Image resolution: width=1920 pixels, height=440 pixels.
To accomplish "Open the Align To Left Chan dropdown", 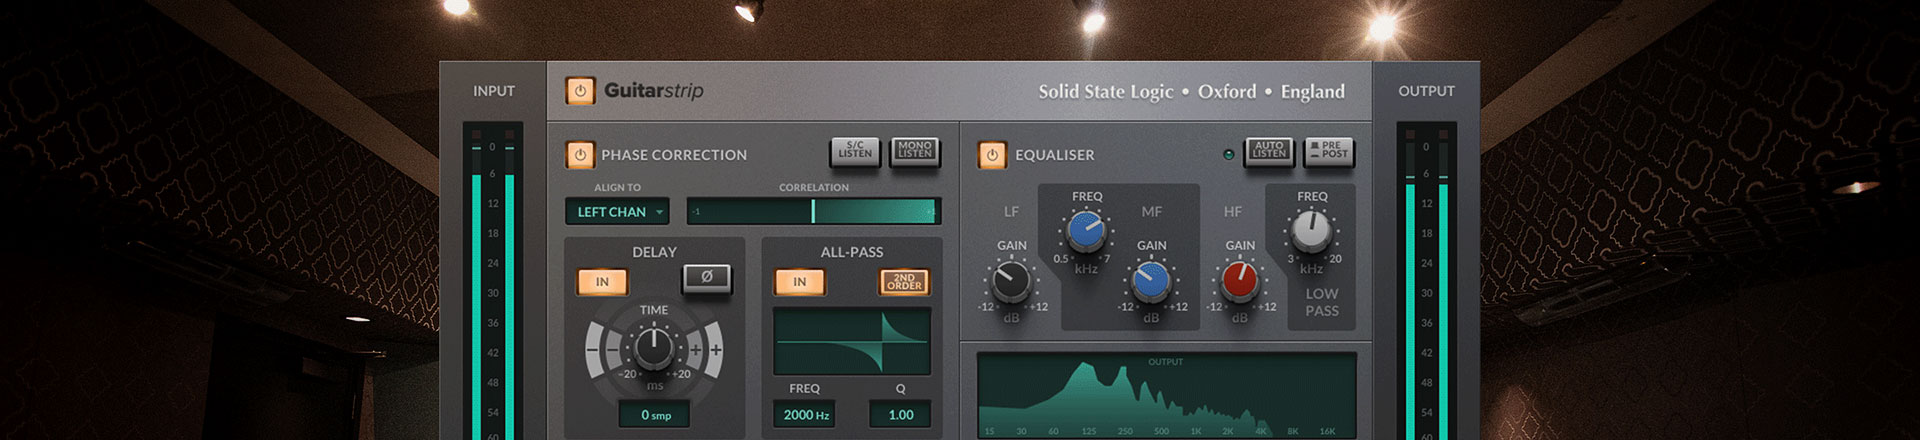I will click(x=617, y=212).
